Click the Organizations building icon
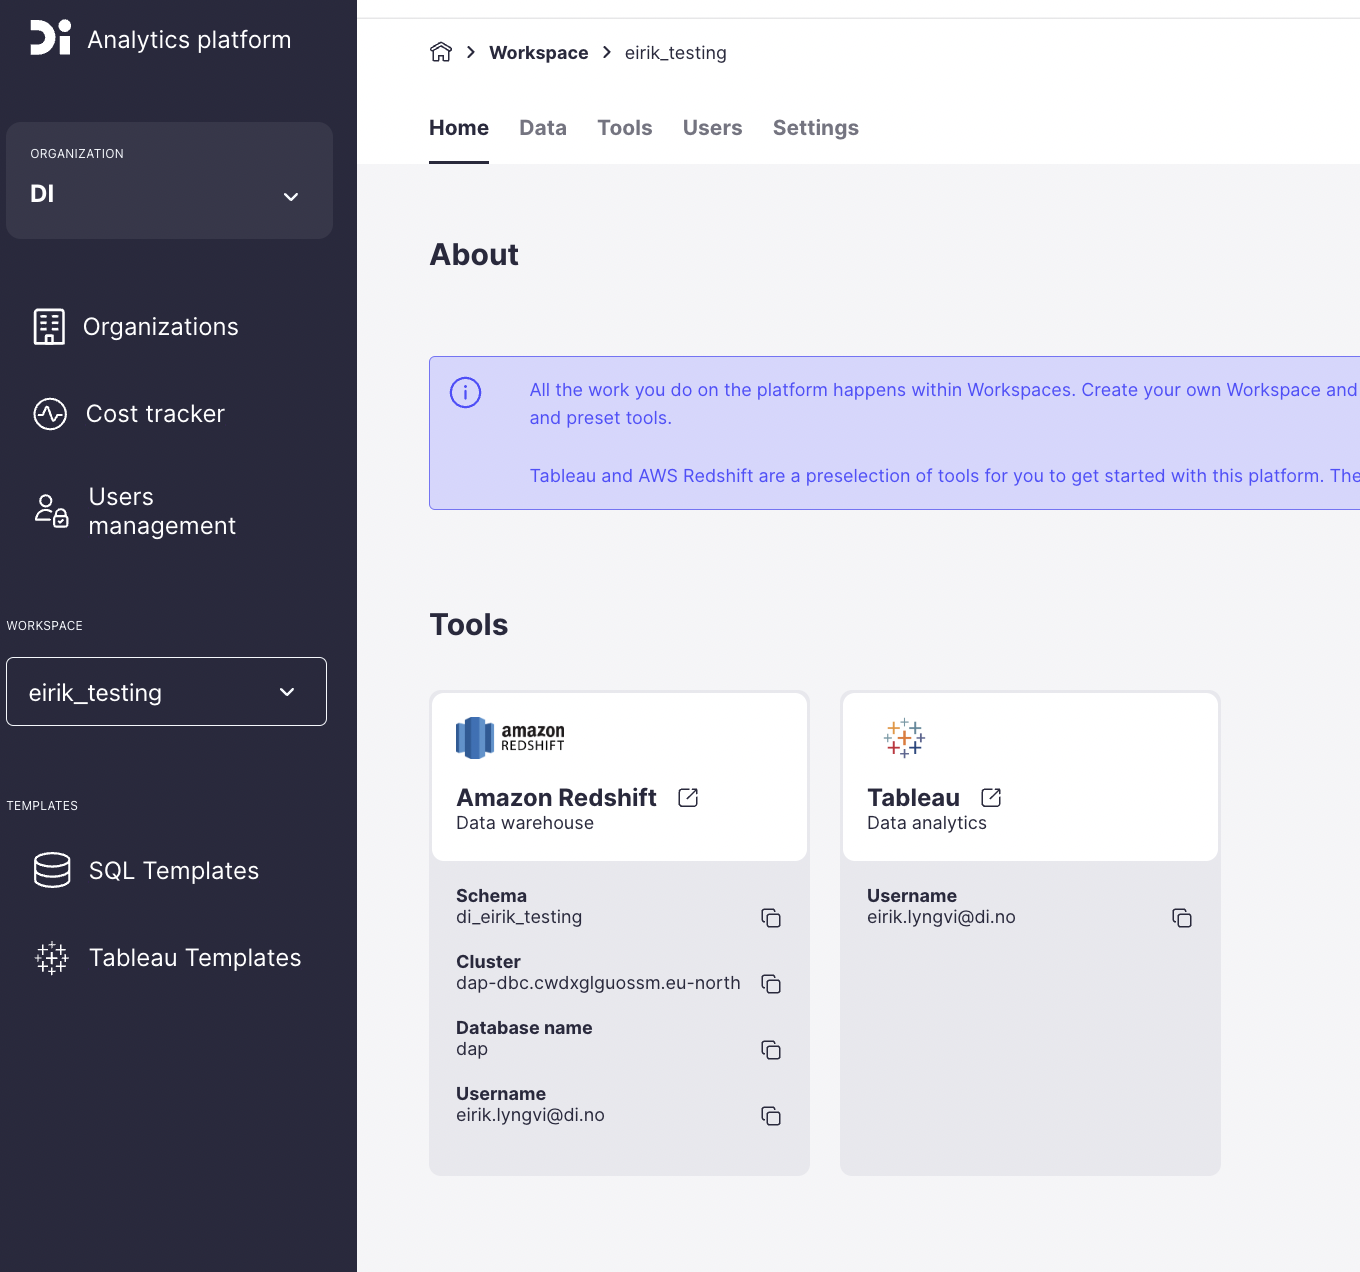This screenshot has width=1360, height=1272. (x=49, y=327)
